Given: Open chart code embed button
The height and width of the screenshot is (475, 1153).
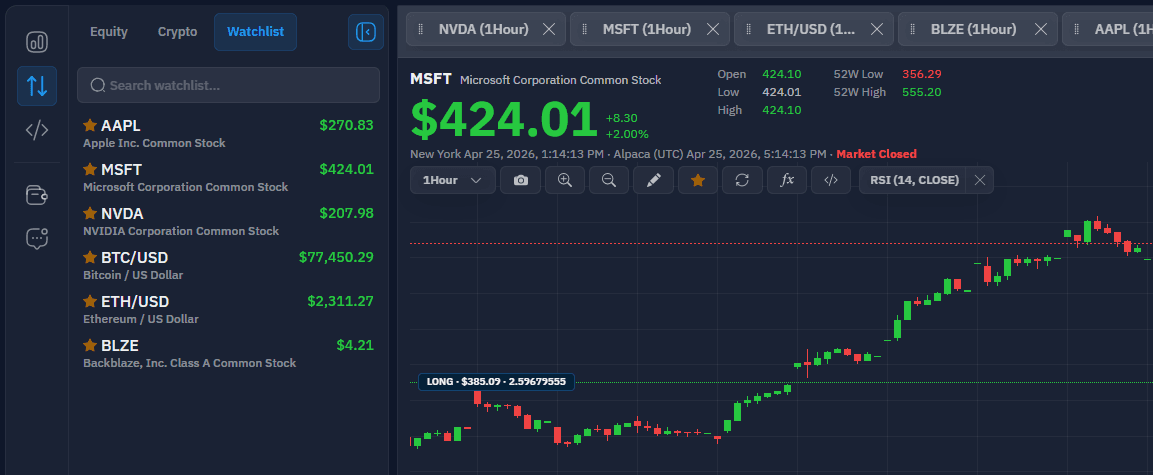Looking at the screenshot, I should pyautogui.click(x=831, y=180).
